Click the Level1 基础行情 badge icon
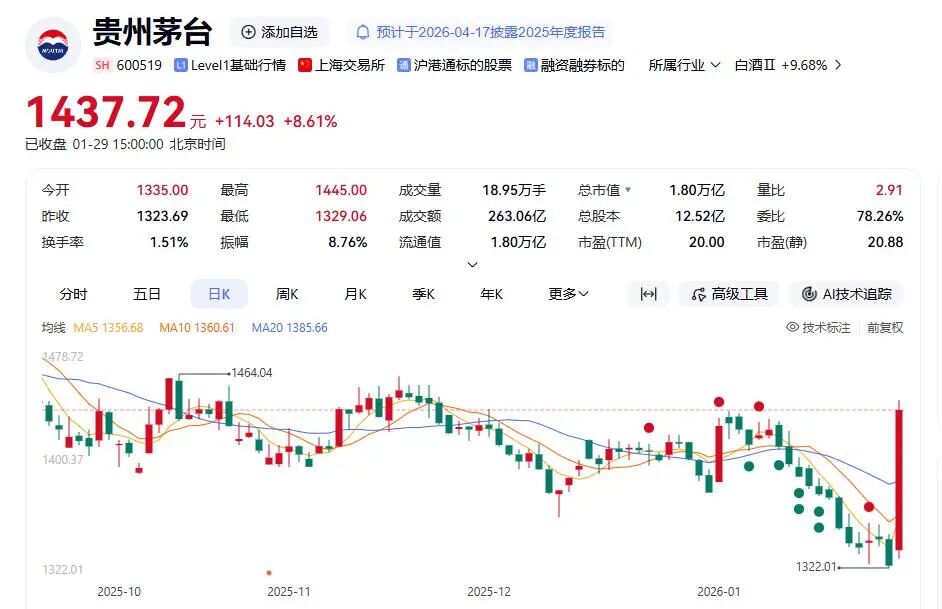 coord(181,65)
